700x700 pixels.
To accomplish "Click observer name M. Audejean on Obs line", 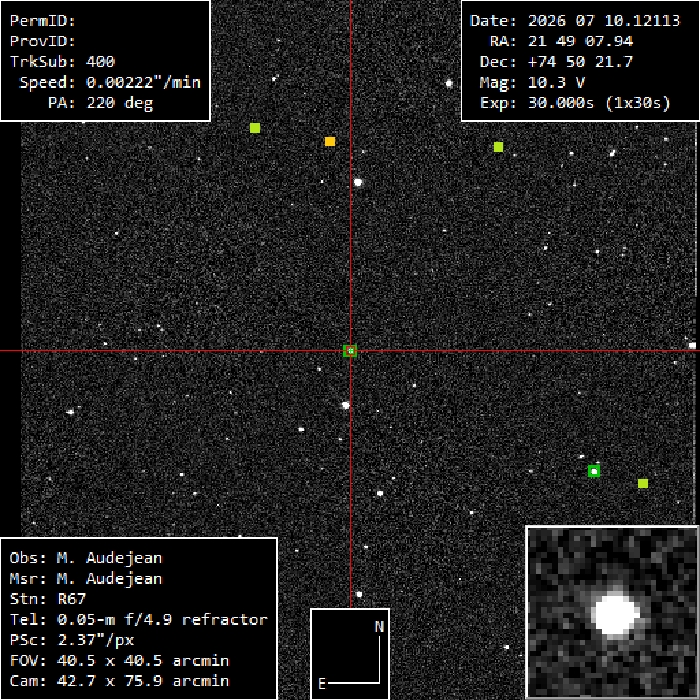I will pyautogui.click(x=109, y=558).
